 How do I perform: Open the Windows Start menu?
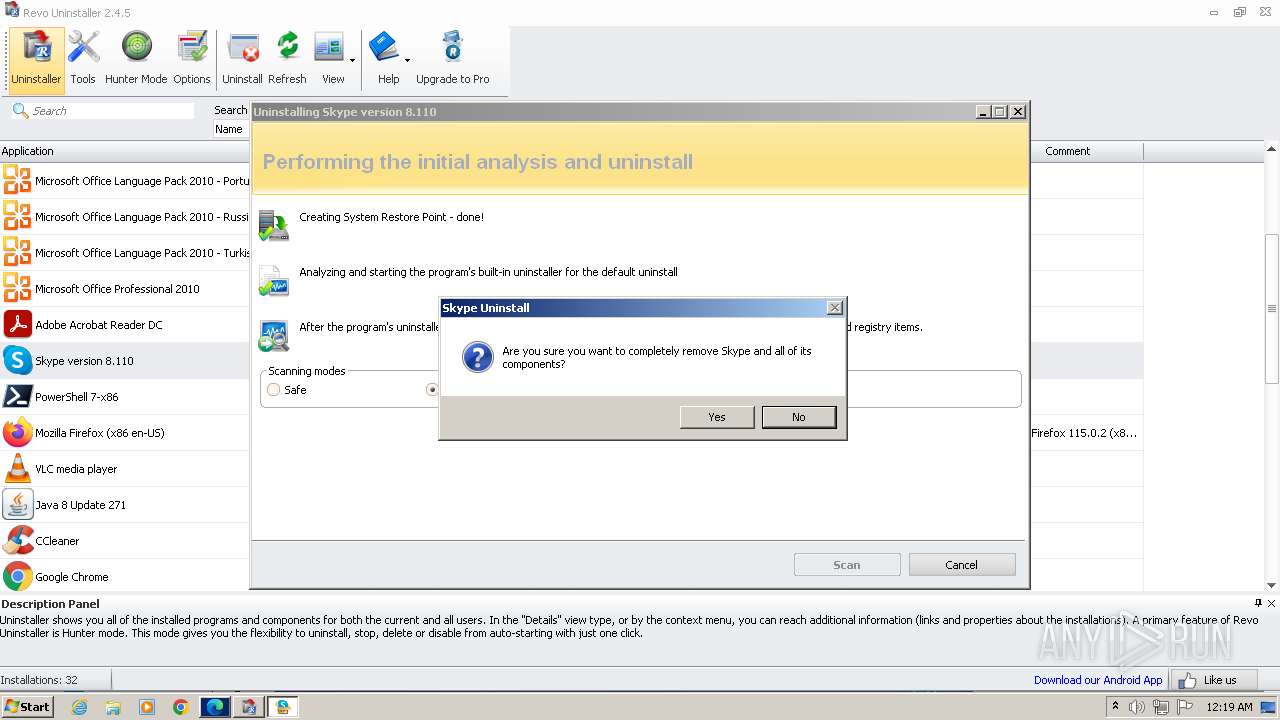pyautogui.click(x=27, y=706)
